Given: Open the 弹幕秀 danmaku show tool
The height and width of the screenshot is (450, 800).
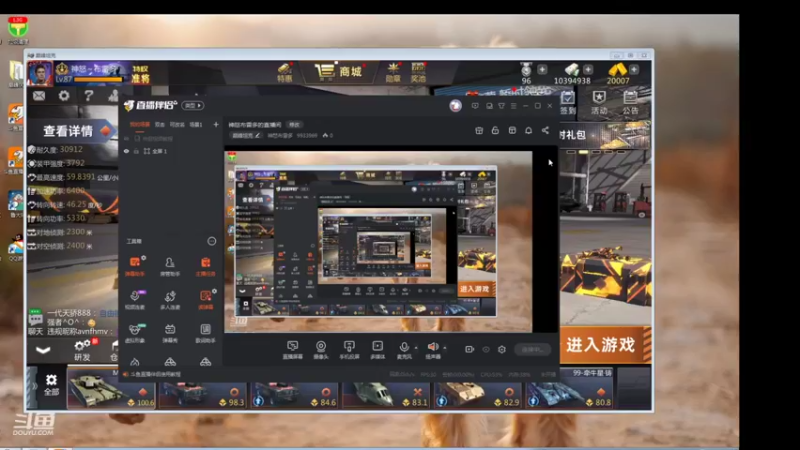Looking at the screenshot, I should 170,333.
